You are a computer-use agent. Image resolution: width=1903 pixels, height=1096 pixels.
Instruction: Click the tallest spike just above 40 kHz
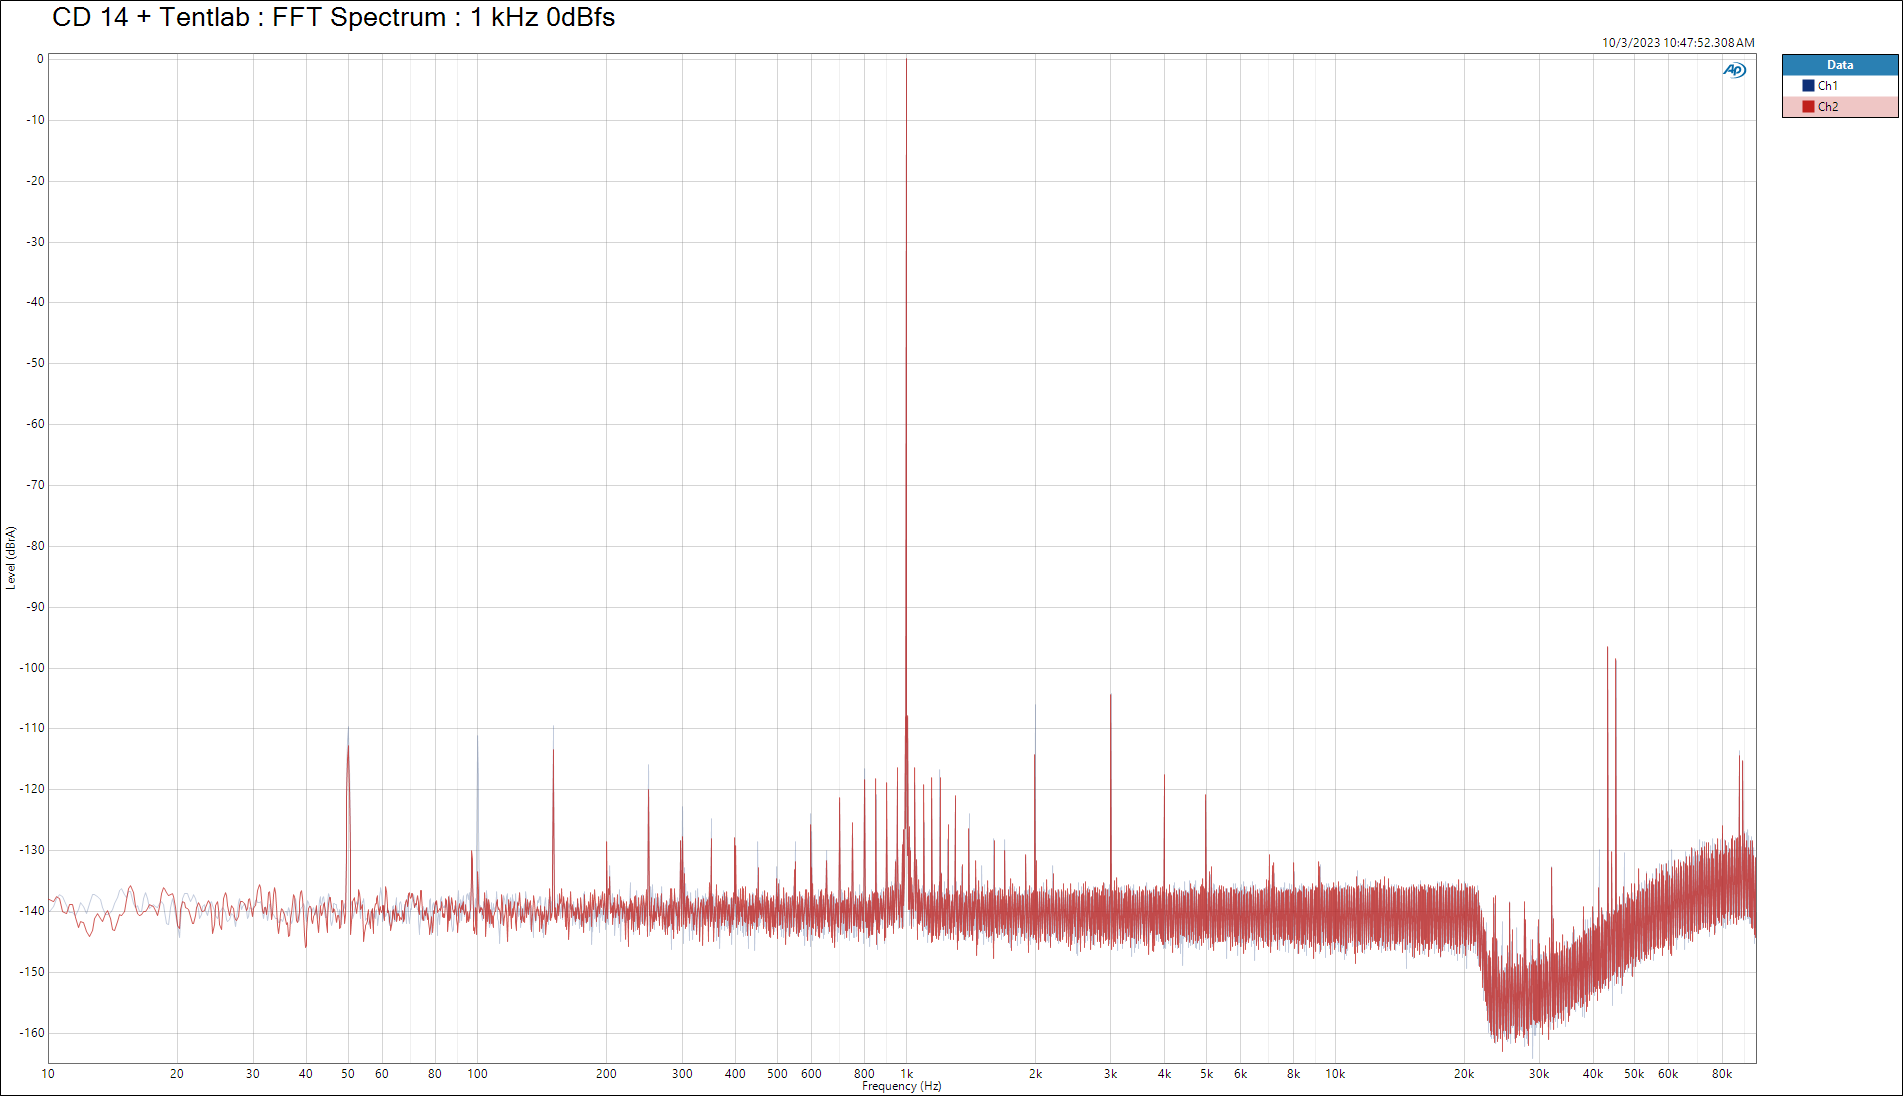[x=1607, y=649]
